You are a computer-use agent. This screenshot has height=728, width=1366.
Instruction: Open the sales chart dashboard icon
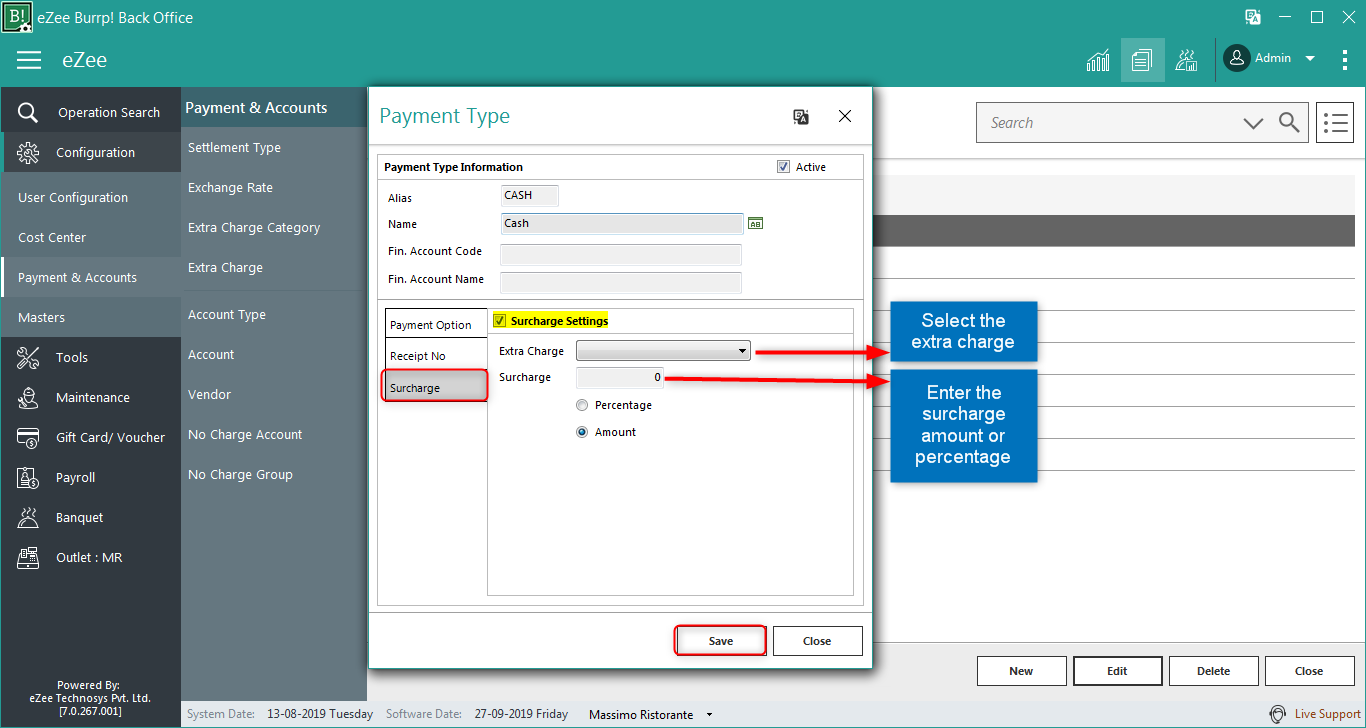pyautogui.click(x=1098, y=60)
